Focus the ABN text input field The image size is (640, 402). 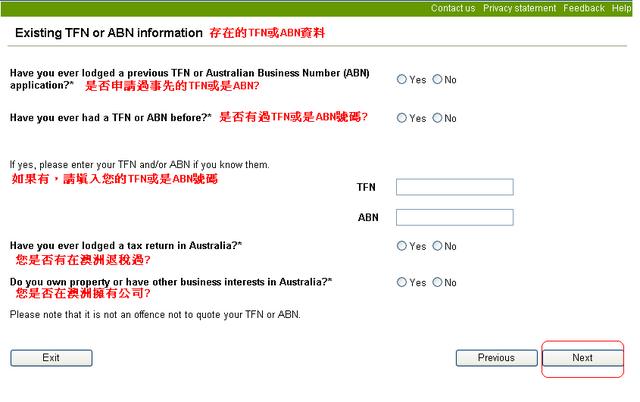(454, 217)
